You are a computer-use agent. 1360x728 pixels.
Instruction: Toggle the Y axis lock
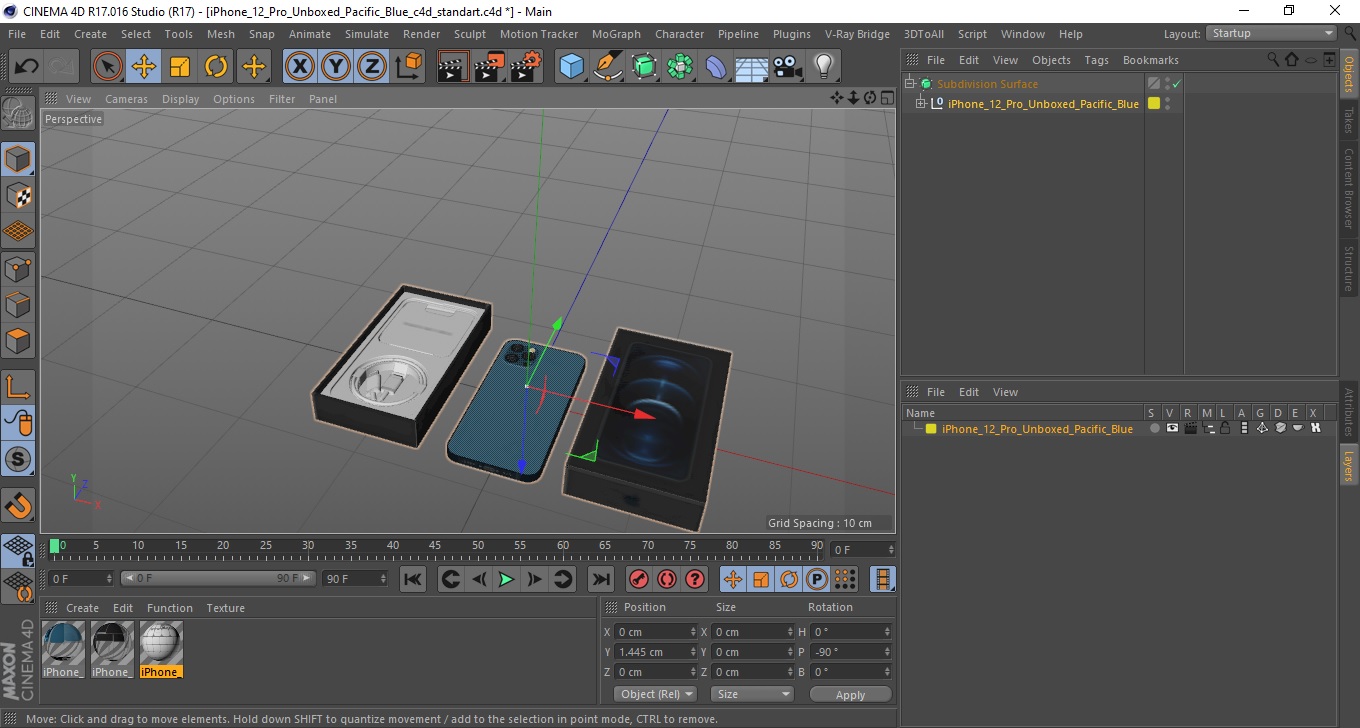tap(336, 67)
